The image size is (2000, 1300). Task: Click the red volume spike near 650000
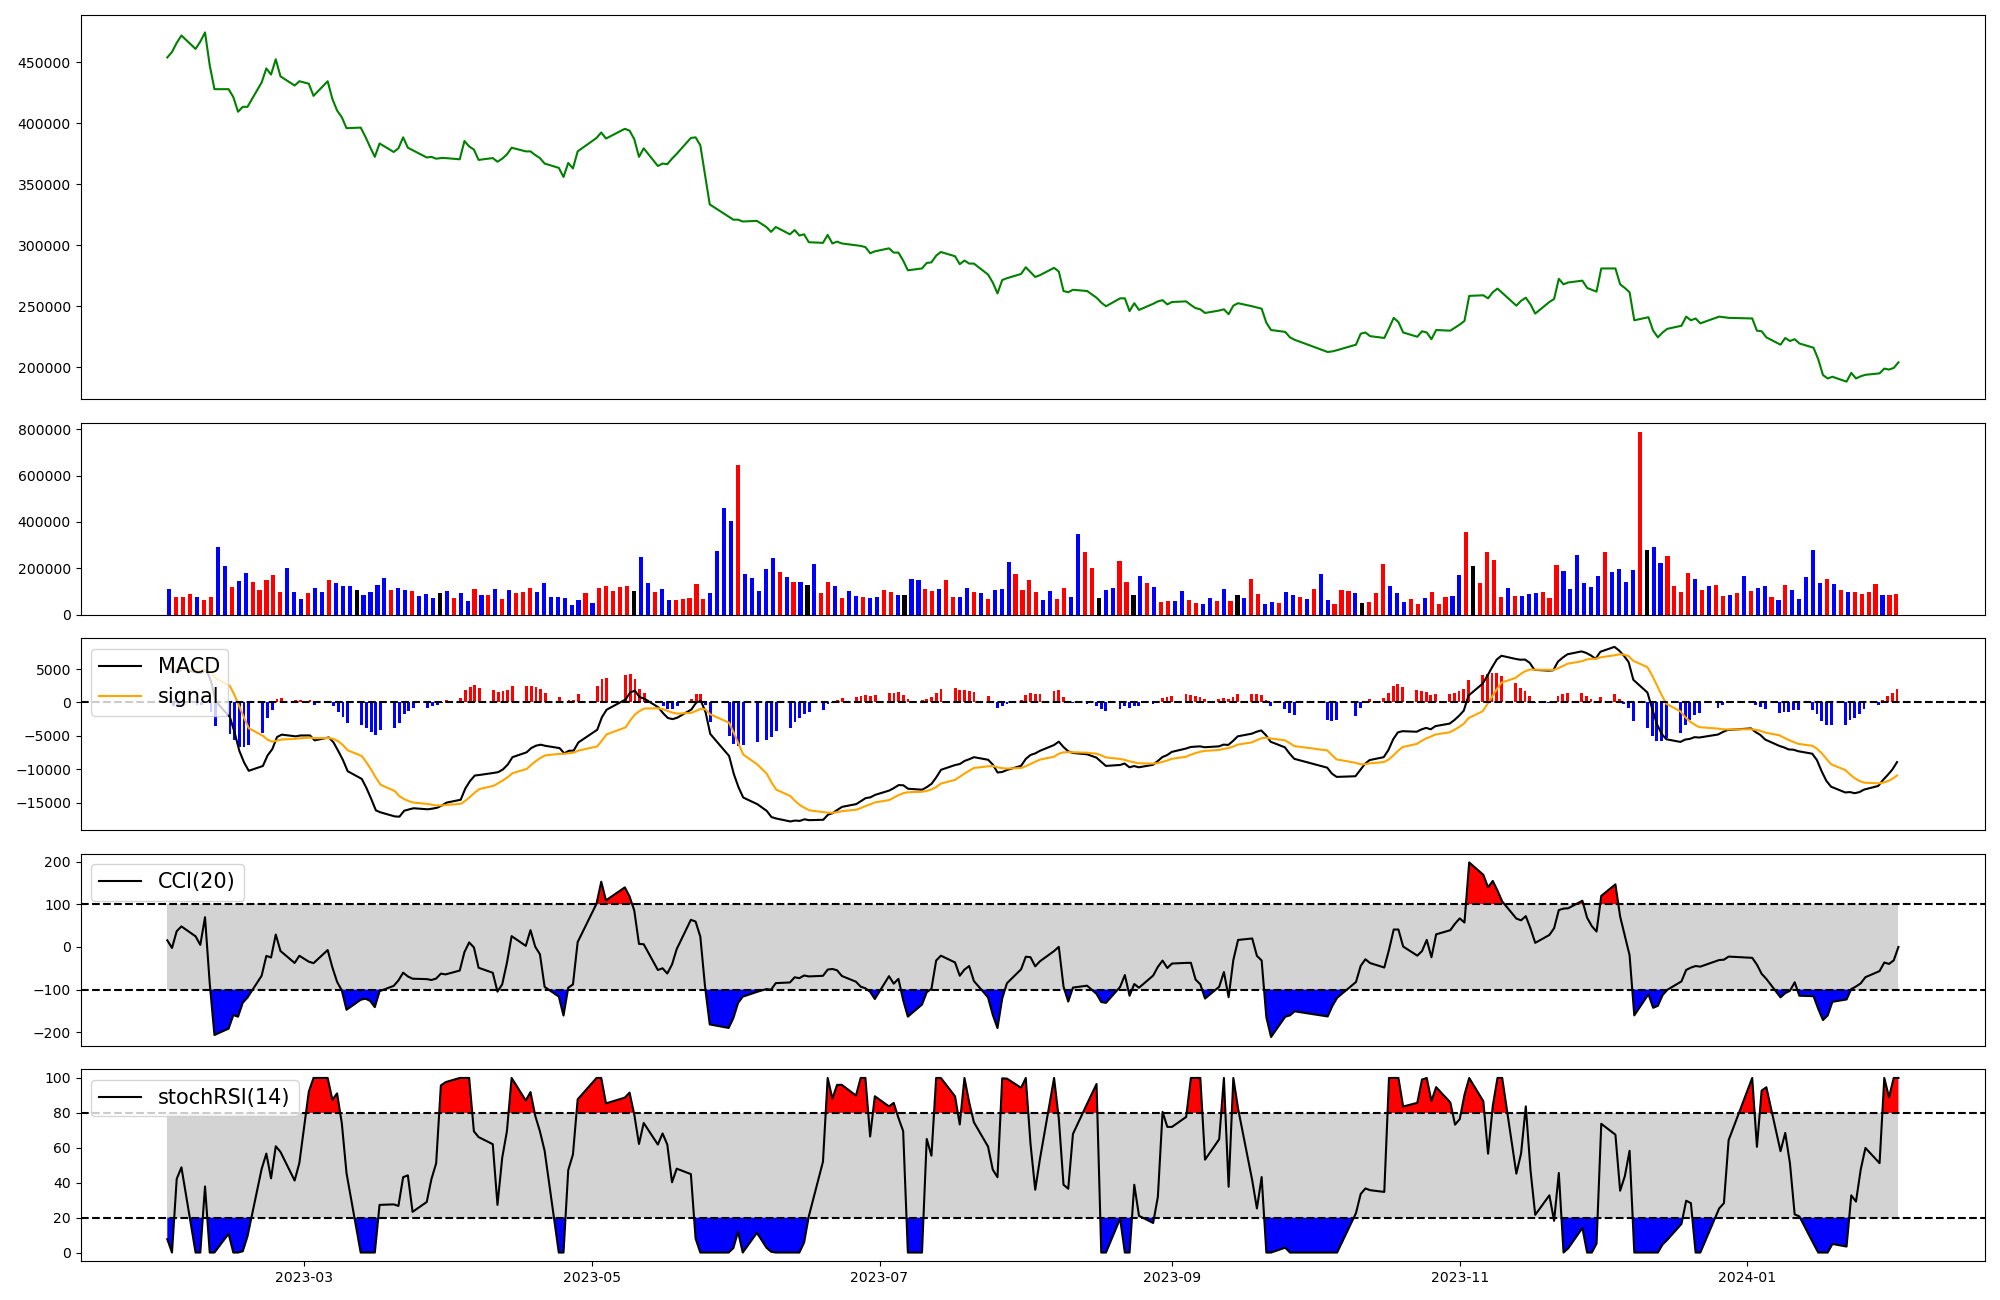(x=738, y=540)
